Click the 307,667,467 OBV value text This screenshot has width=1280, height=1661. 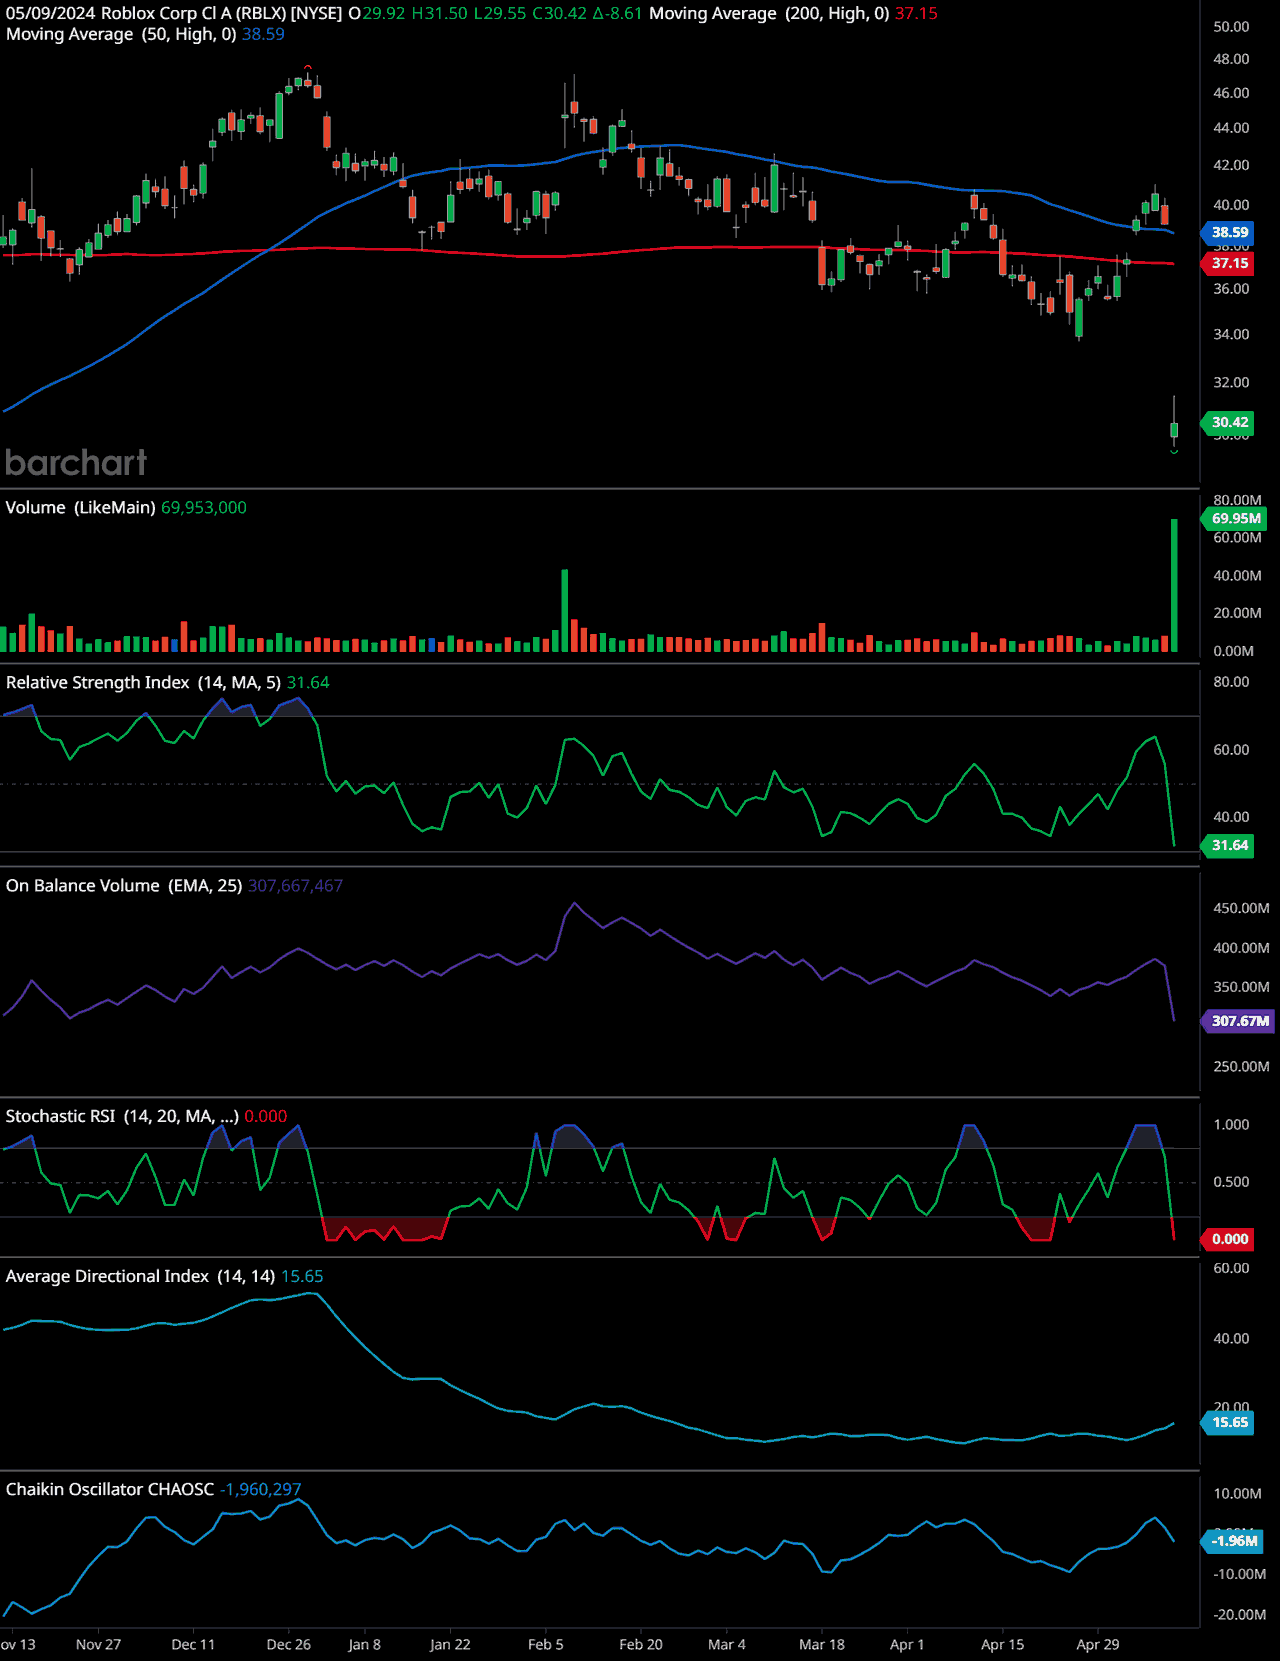pos(295,885)
